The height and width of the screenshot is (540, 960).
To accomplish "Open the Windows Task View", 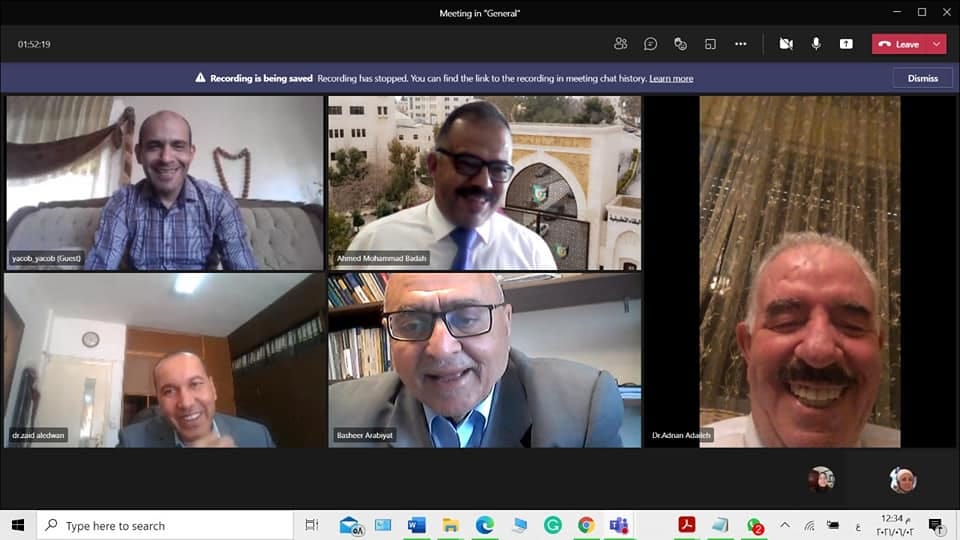I will (311, 525).
